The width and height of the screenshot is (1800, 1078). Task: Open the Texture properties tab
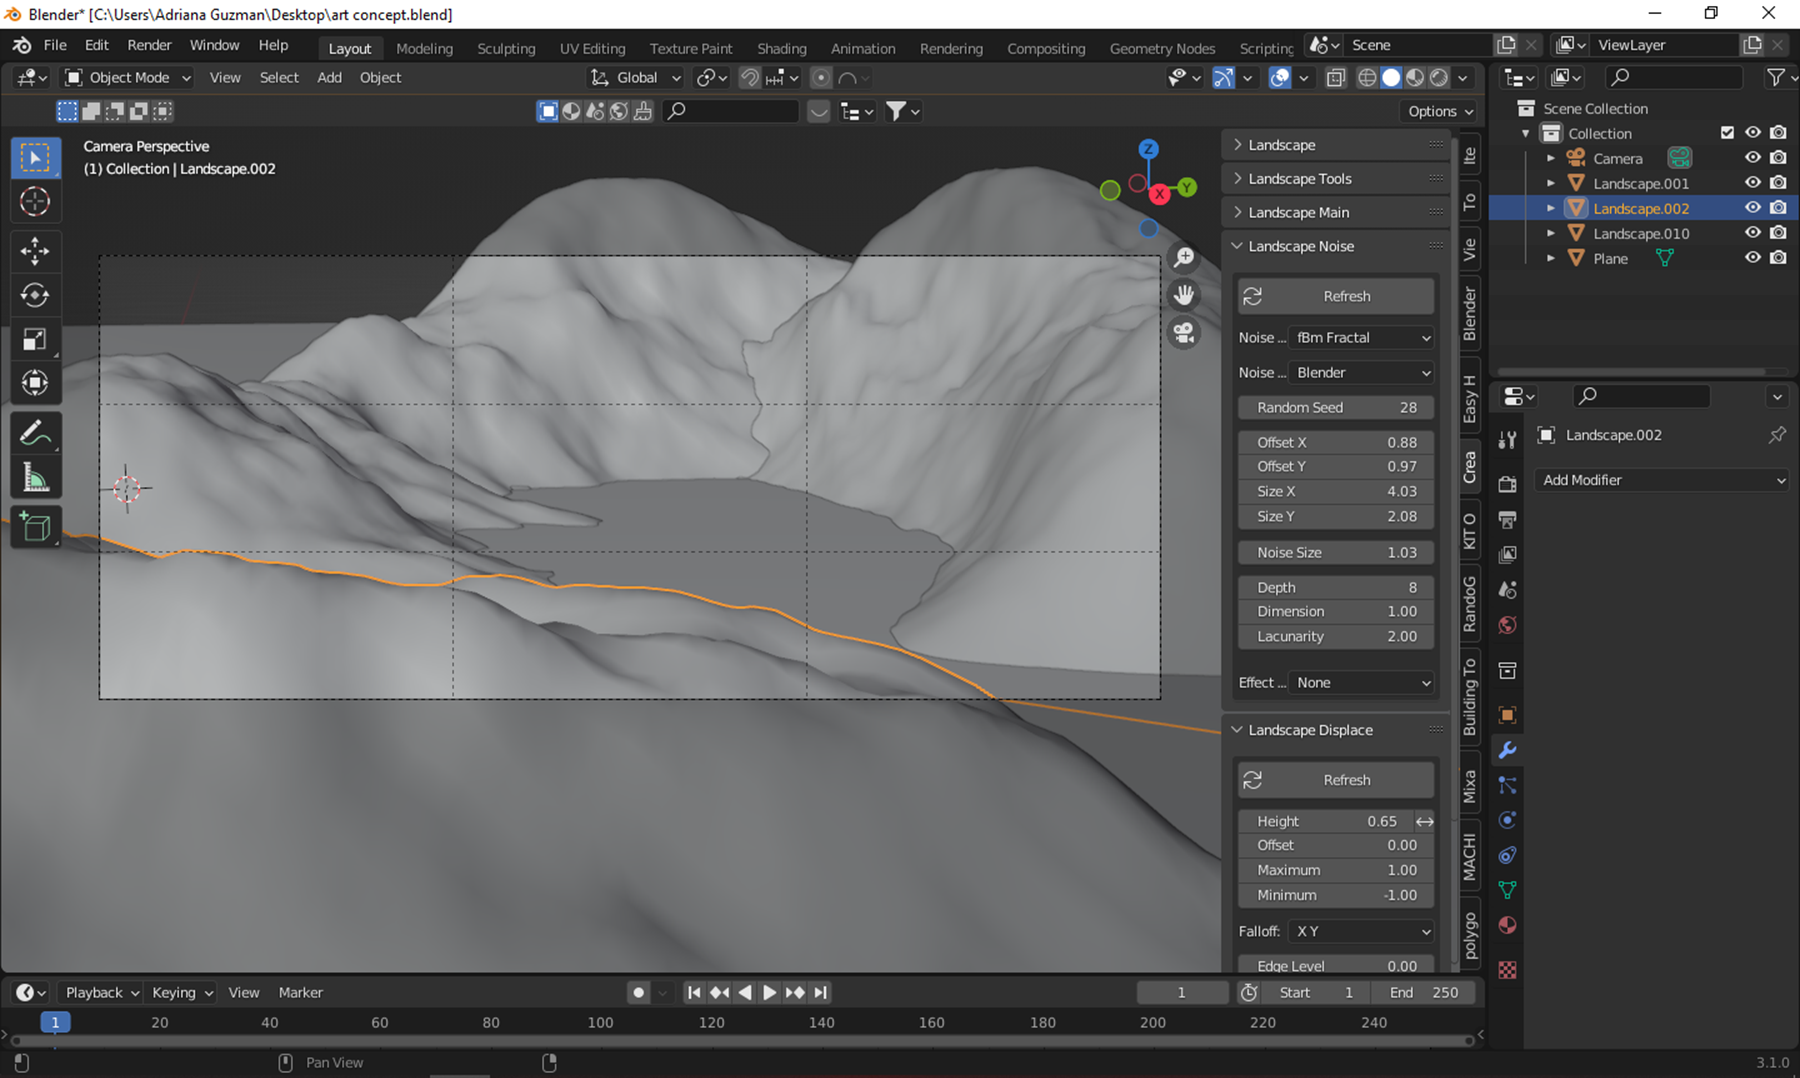tap(1507, 970)
